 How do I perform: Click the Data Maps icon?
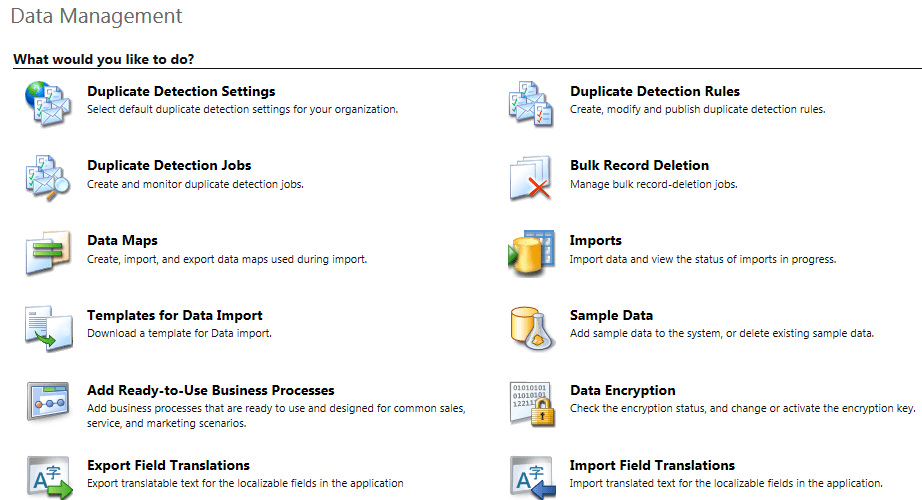click(48, 251)
